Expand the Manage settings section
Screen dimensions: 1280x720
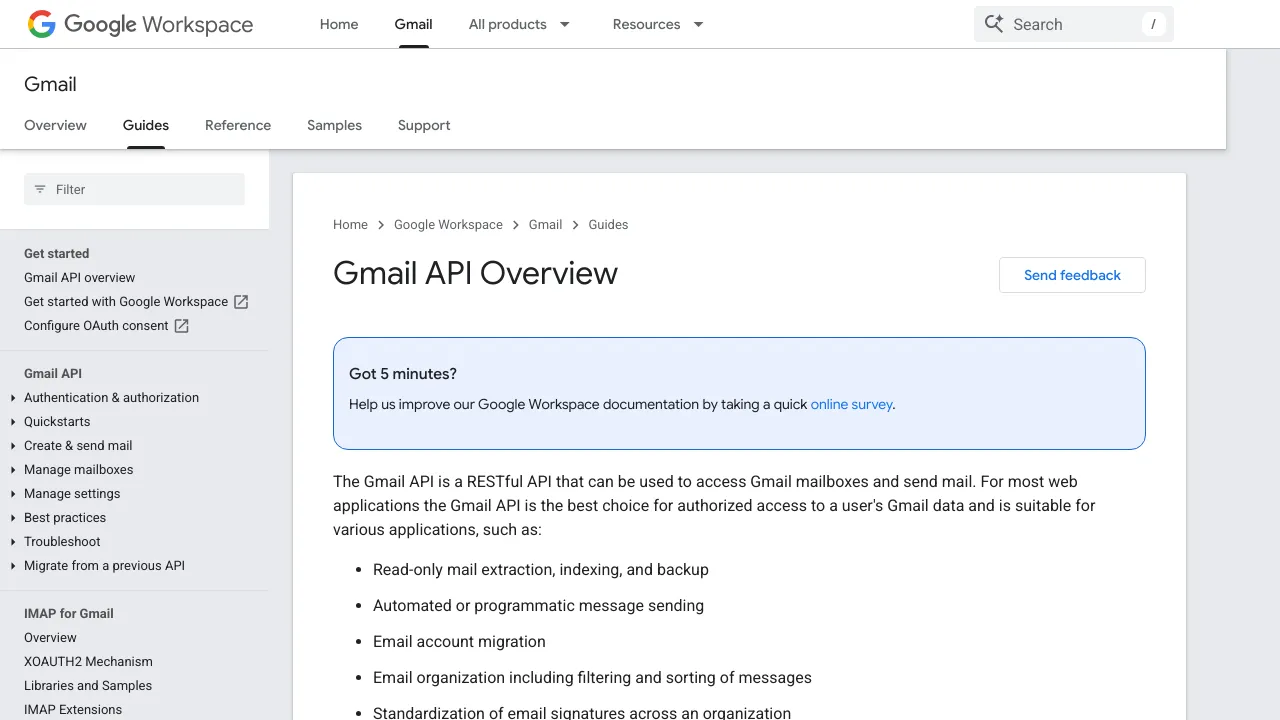point(13,494)
